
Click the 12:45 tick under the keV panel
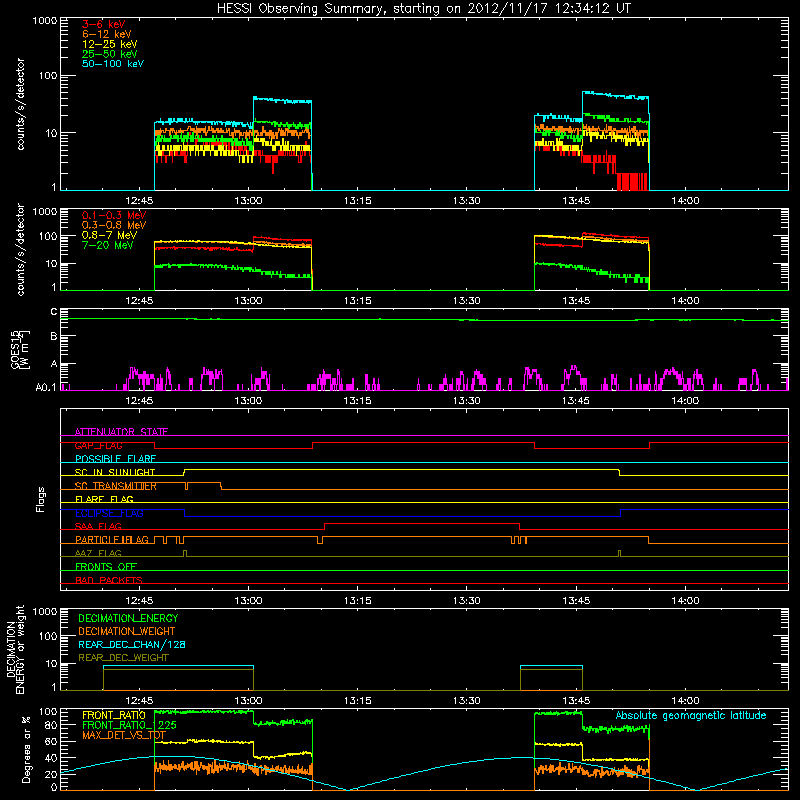139,201
